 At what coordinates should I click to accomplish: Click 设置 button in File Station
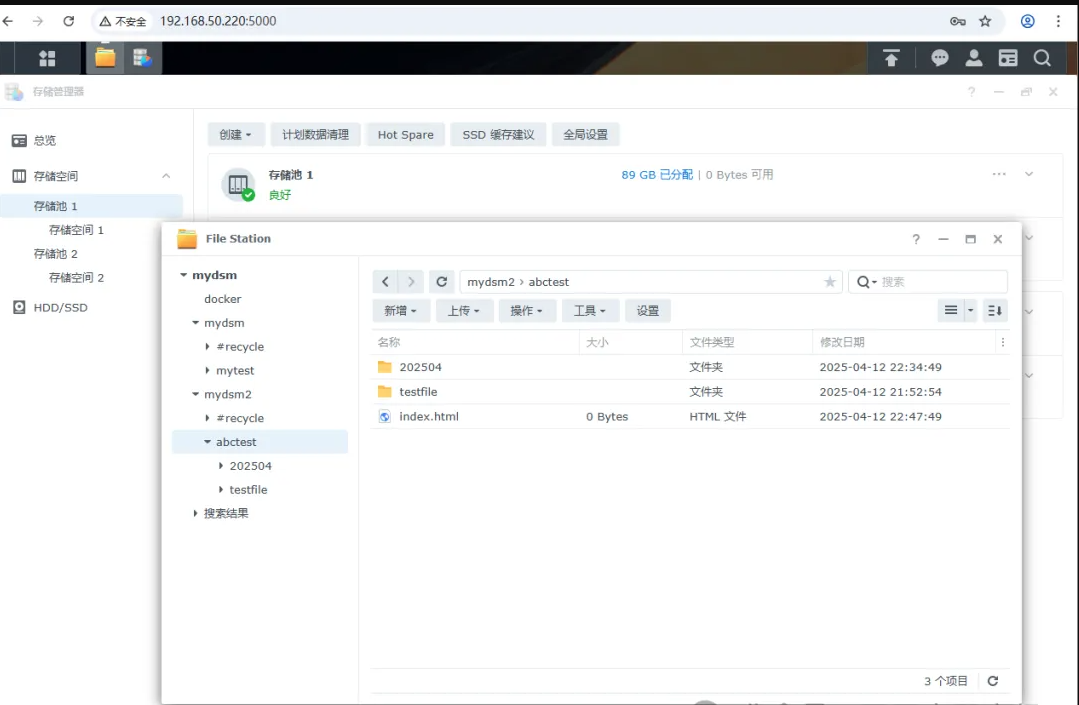[x=648, y=311]
